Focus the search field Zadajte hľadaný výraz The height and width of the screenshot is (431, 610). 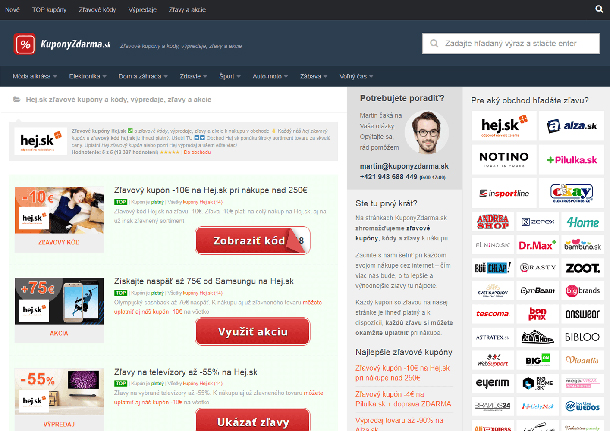511,43
